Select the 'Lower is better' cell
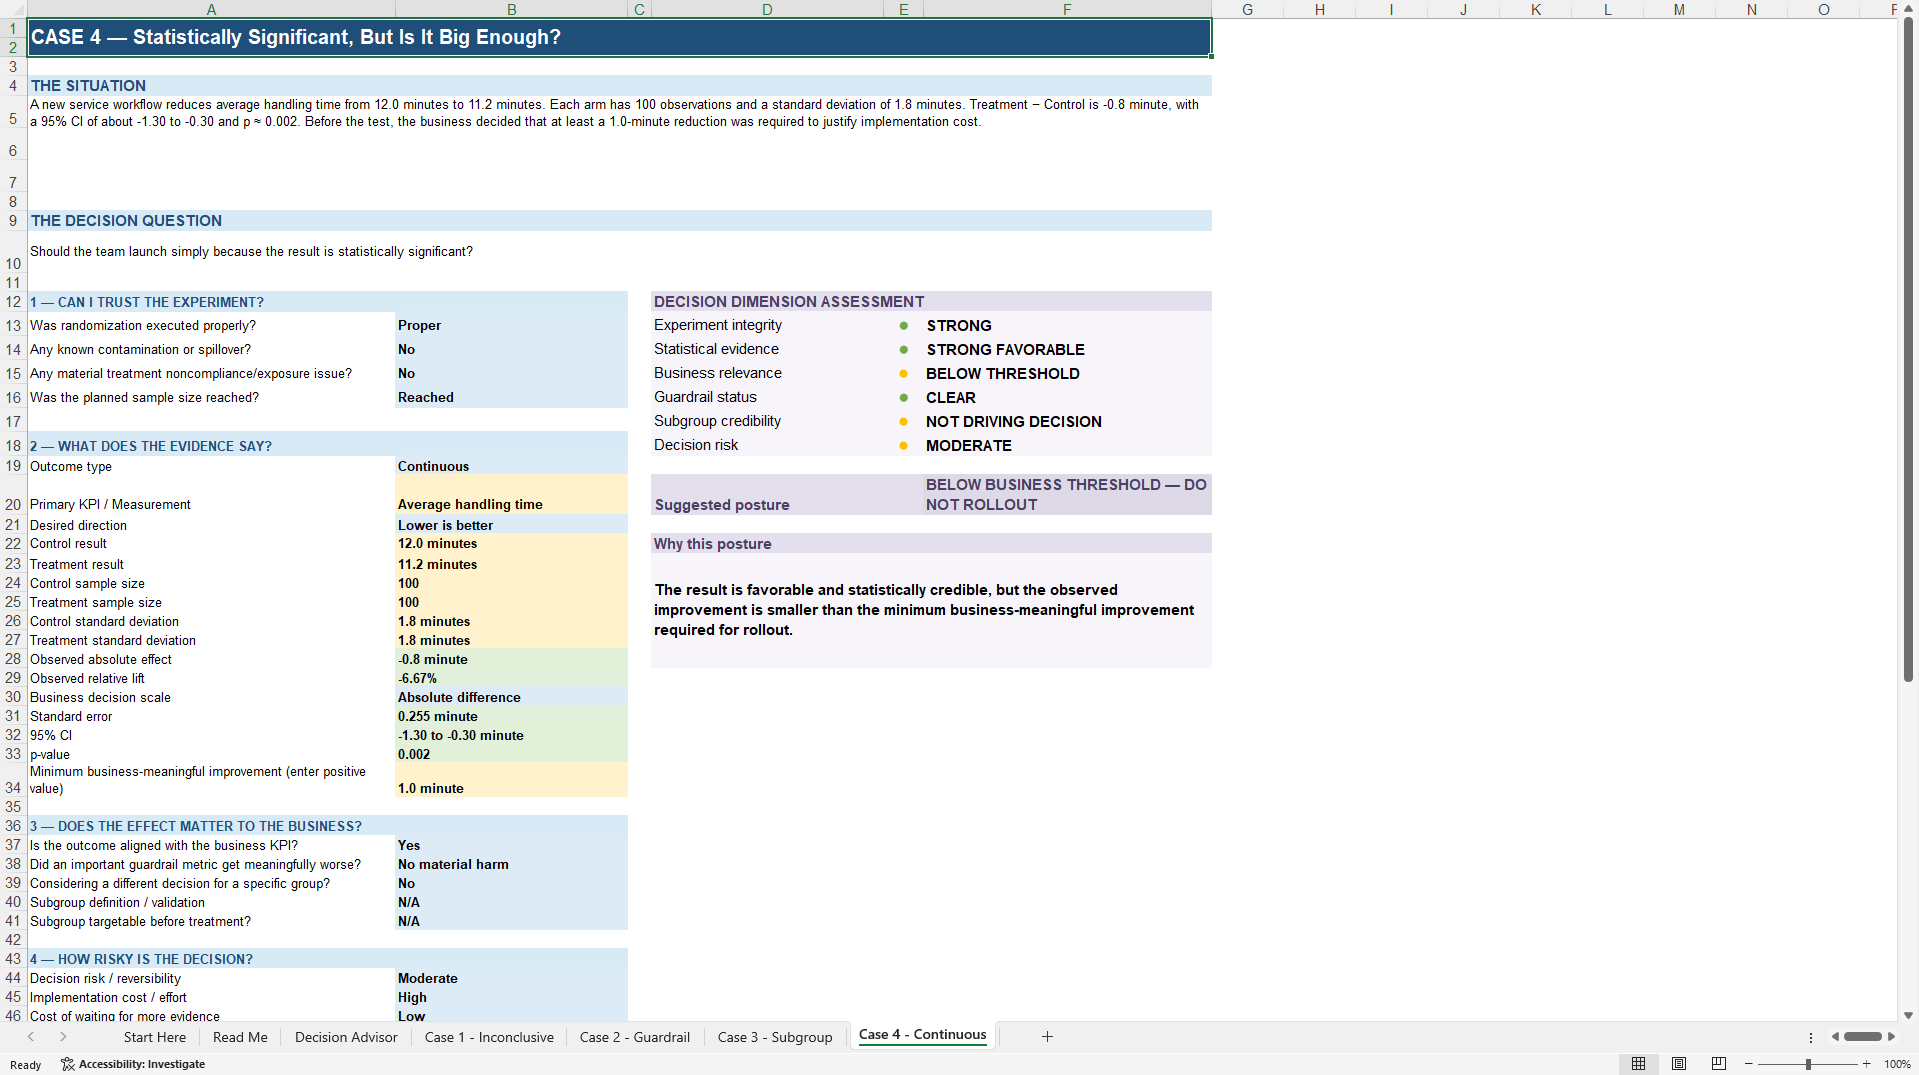1919x1075 pixels. click(x=511, y=525)
